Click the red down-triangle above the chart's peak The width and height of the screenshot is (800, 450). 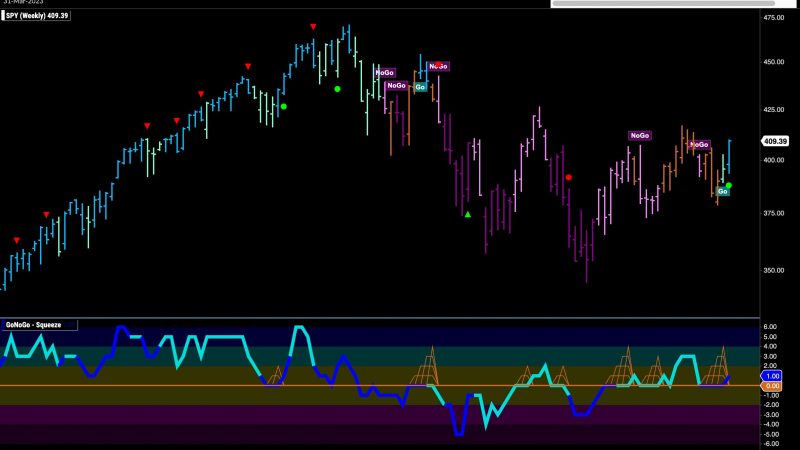pos(313,27)
